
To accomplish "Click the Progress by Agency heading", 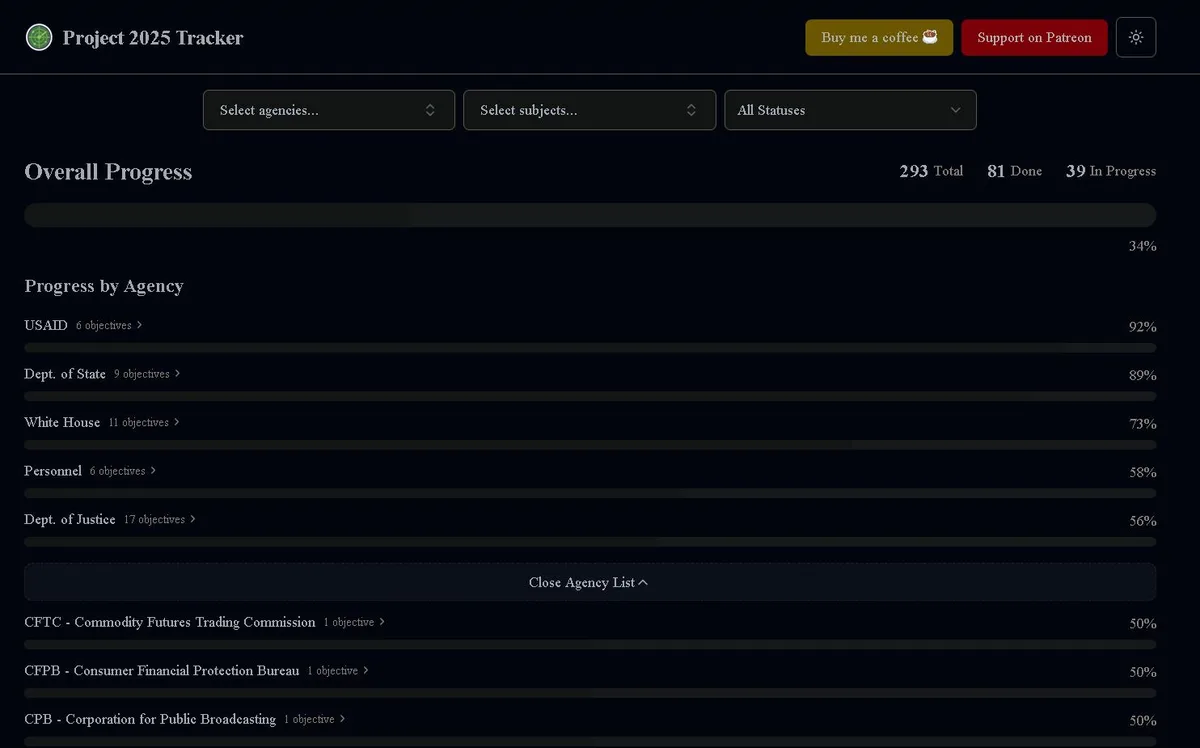I will (104, 286).
